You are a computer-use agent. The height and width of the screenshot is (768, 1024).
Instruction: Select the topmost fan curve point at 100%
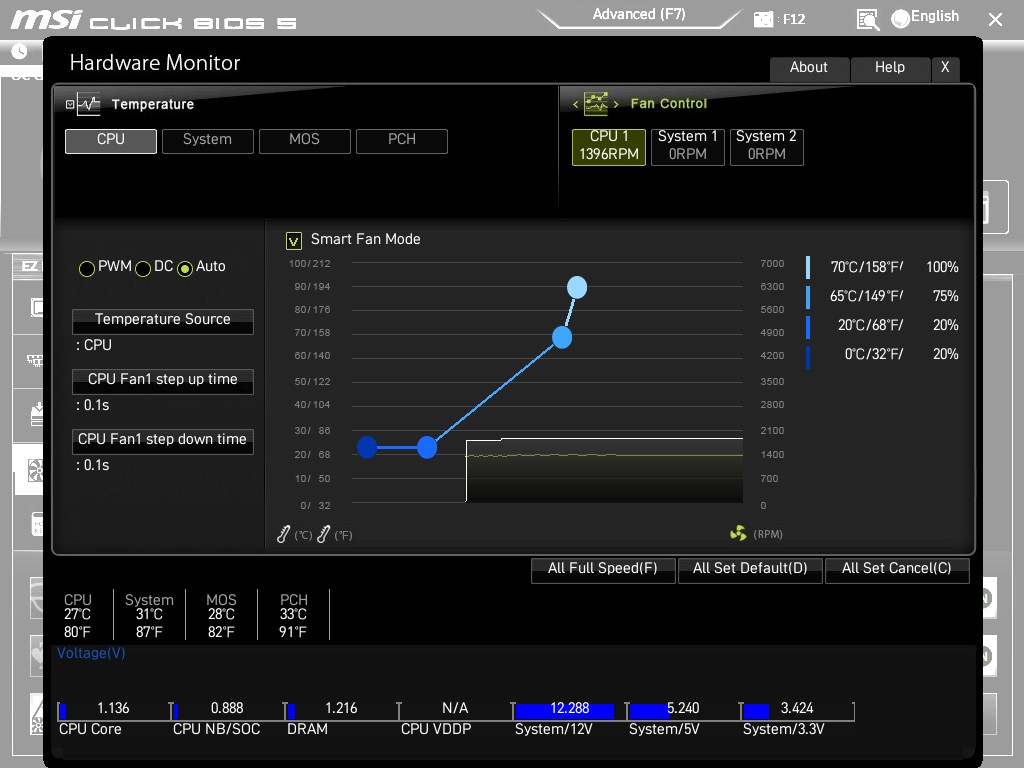tap(577, 287)
